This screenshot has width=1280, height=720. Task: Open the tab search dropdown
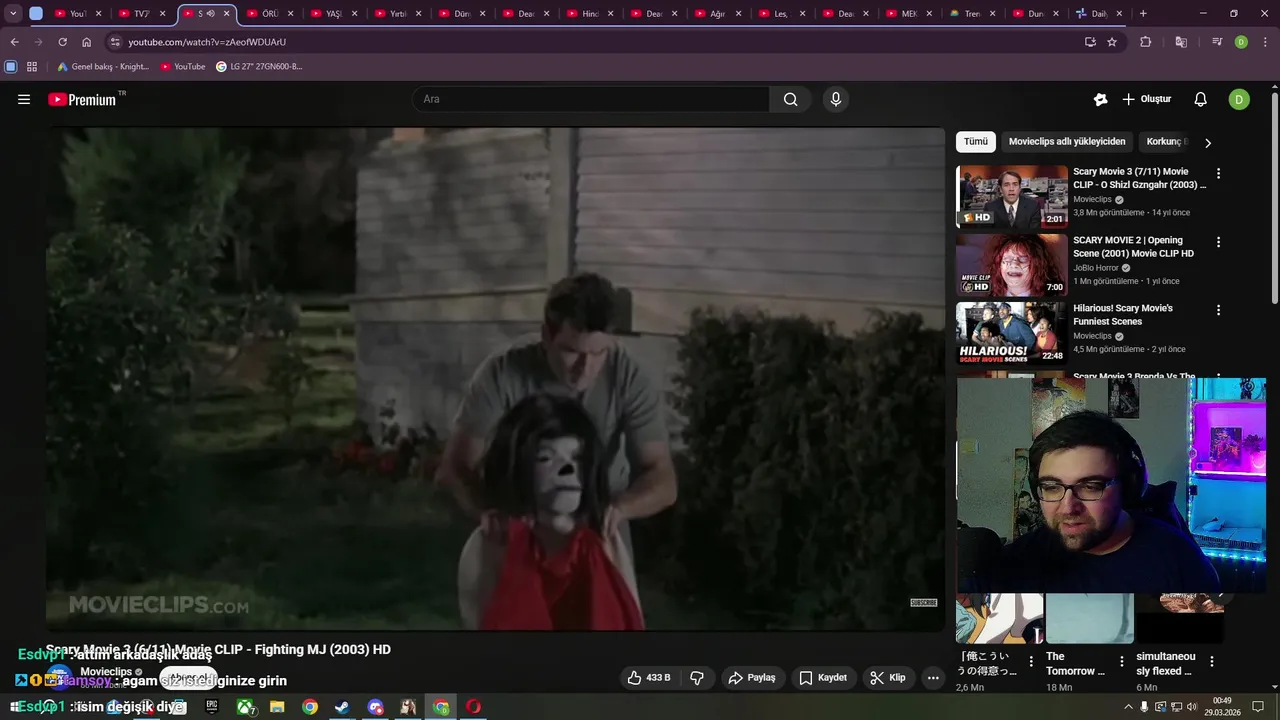[13, 14]
